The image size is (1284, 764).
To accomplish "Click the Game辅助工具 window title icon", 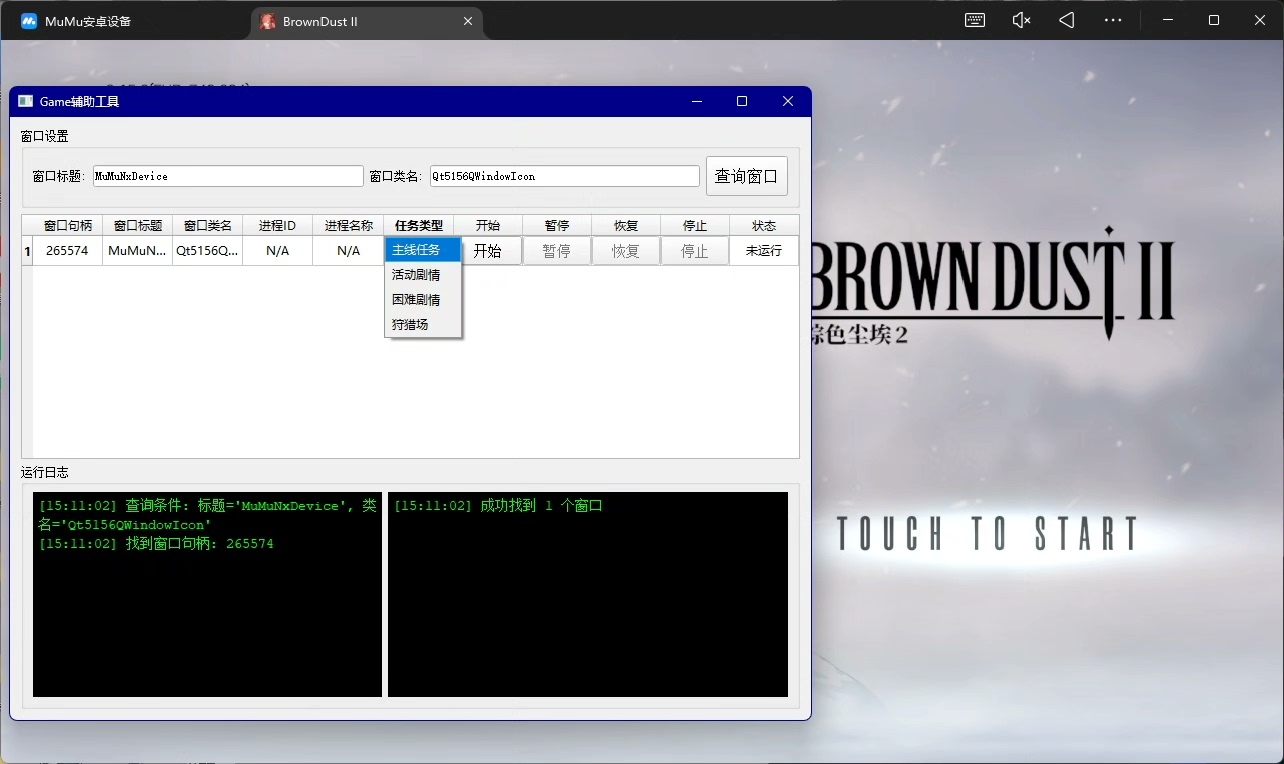I will (x=26, y=101).
